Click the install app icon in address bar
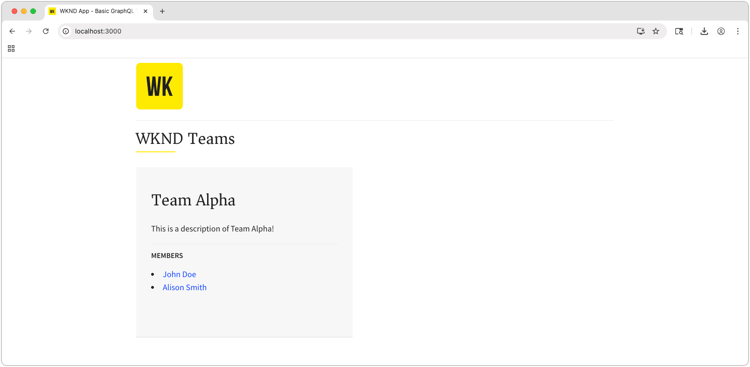The height and width of the screenshot is (367, 750). [640, 31]
